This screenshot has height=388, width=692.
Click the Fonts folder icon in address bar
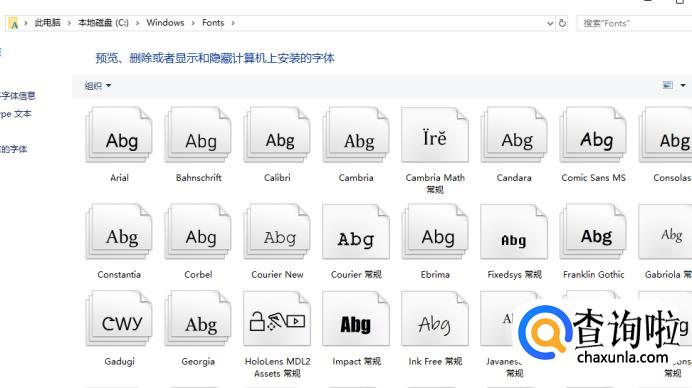[13, 23]
